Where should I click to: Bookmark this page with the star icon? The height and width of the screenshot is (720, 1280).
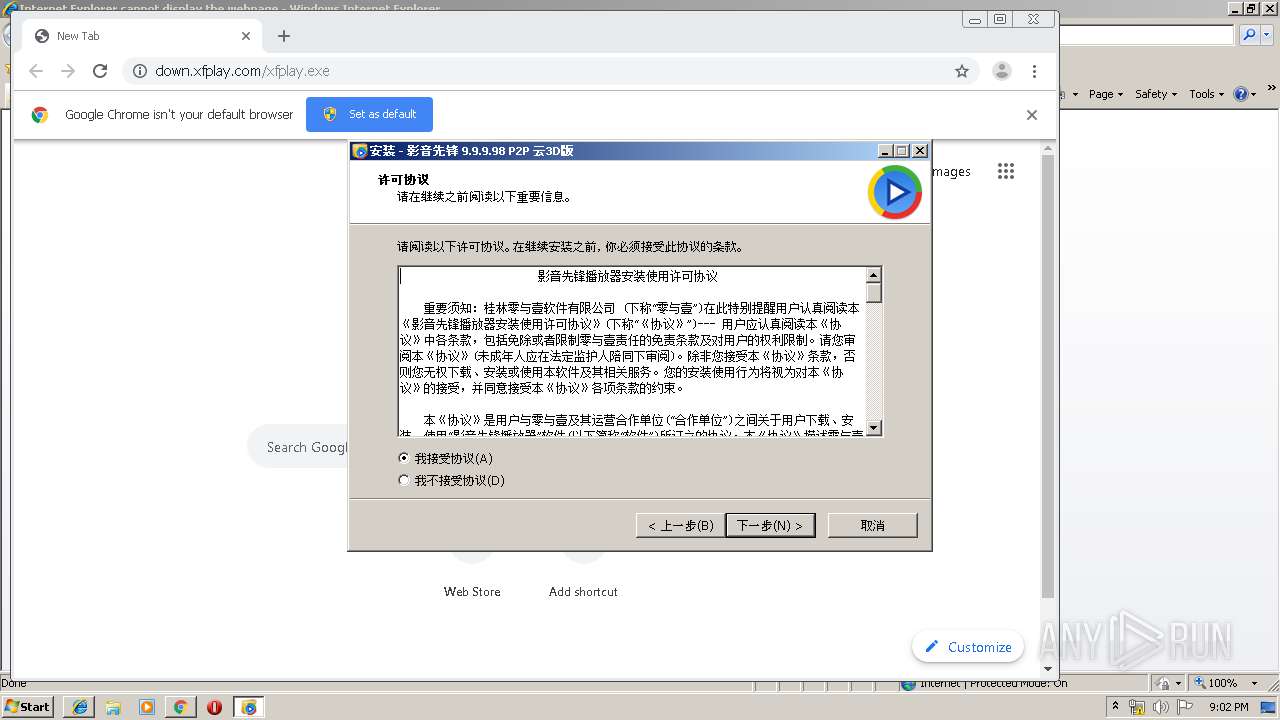962,71
